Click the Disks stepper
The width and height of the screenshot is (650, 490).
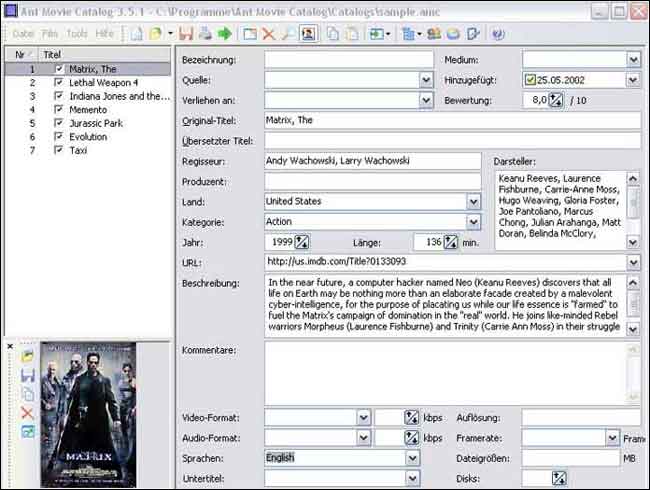click(559, 478)
